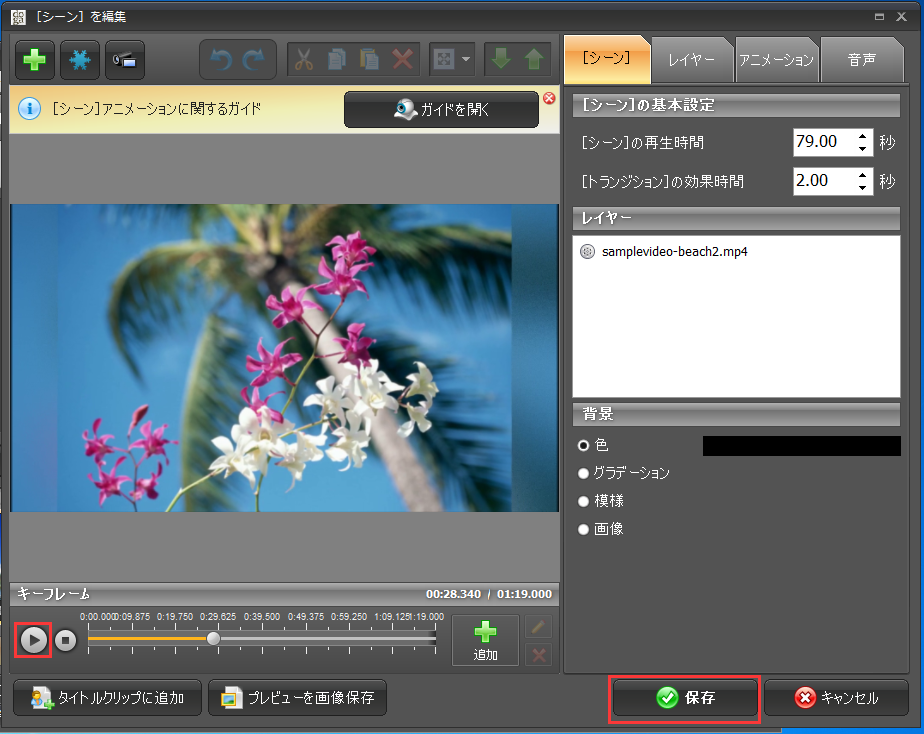The image size is (924, 734).
Task: Click the clip/movie icon in the toolbar
Action: pyautogui.click(x=124, y=60)
